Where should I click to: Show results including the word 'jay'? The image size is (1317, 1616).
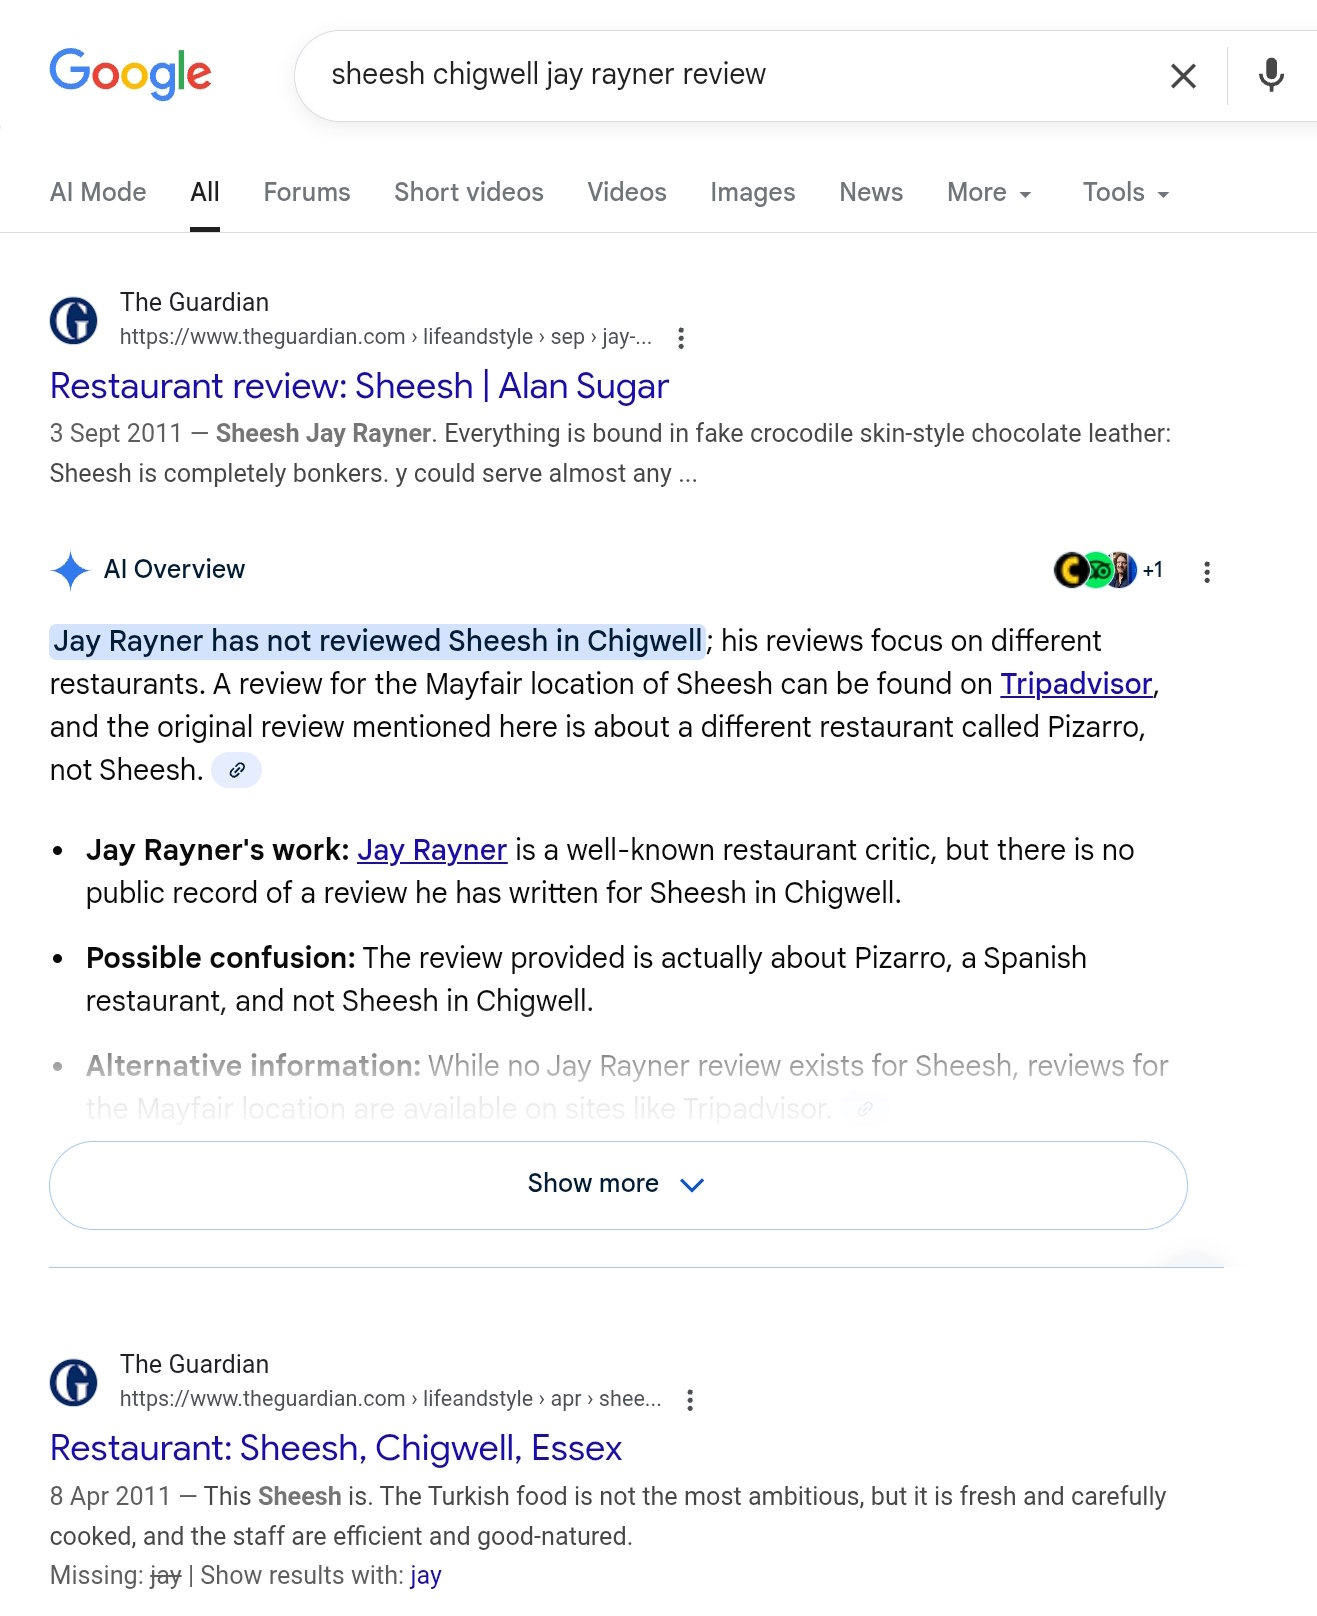425,1576
